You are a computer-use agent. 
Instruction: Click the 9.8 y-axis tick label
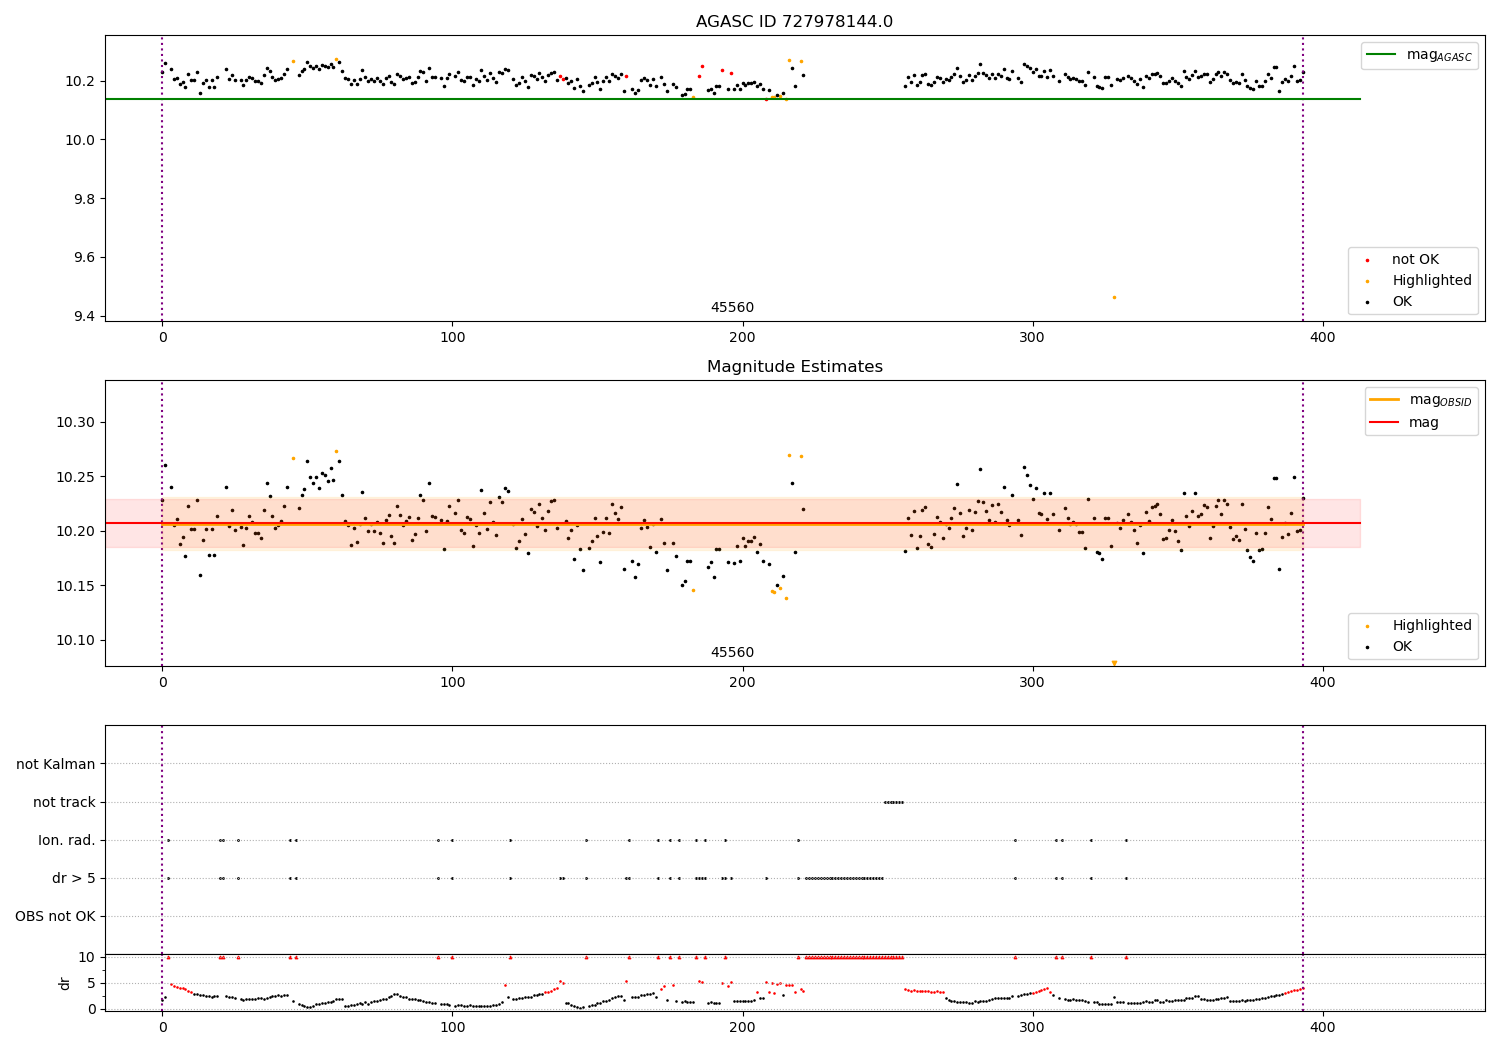click(x=85, y=199)
